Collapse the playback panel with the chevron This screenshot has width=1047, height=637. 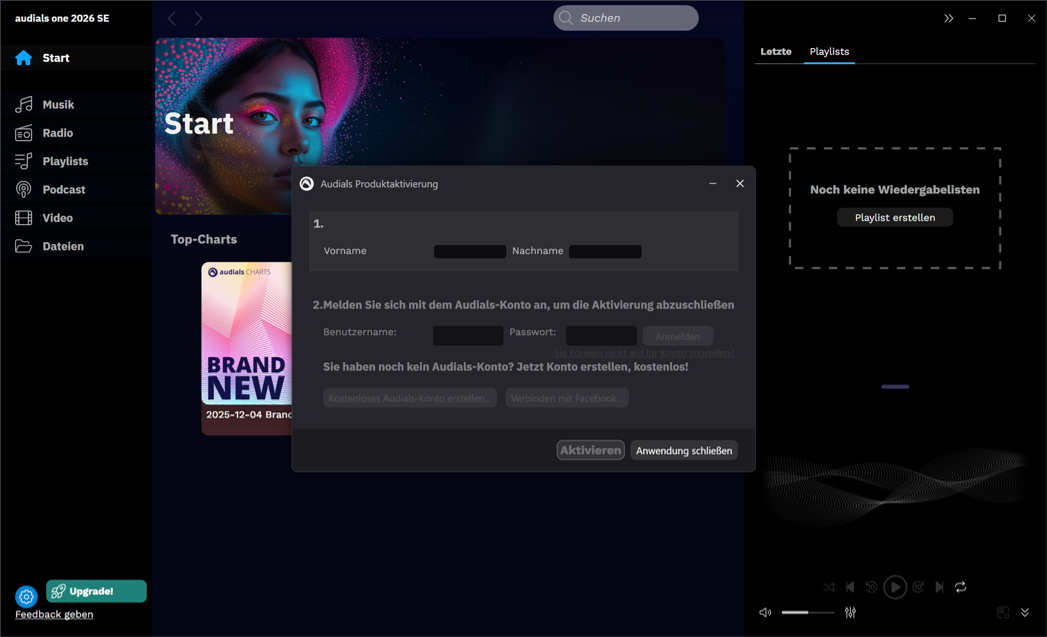1023,611
